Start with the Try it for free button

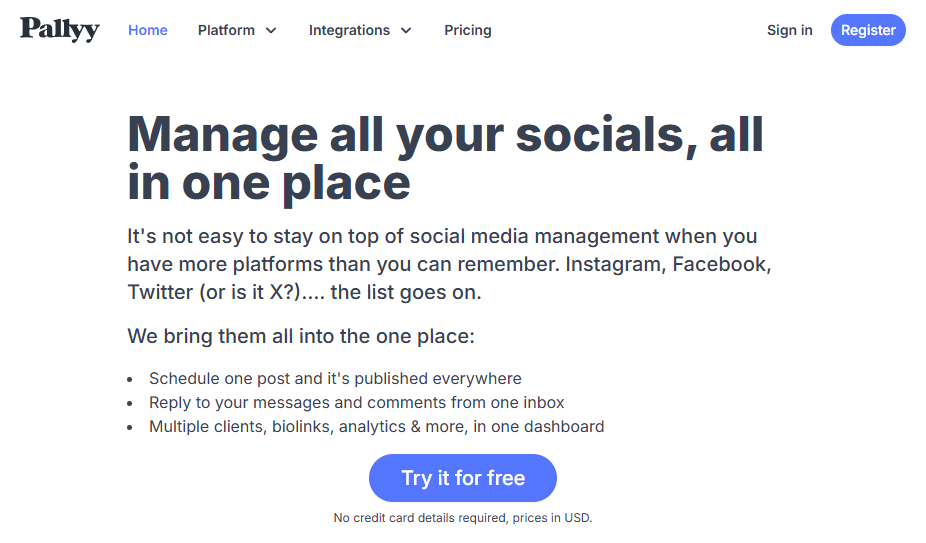click(463, 478)
